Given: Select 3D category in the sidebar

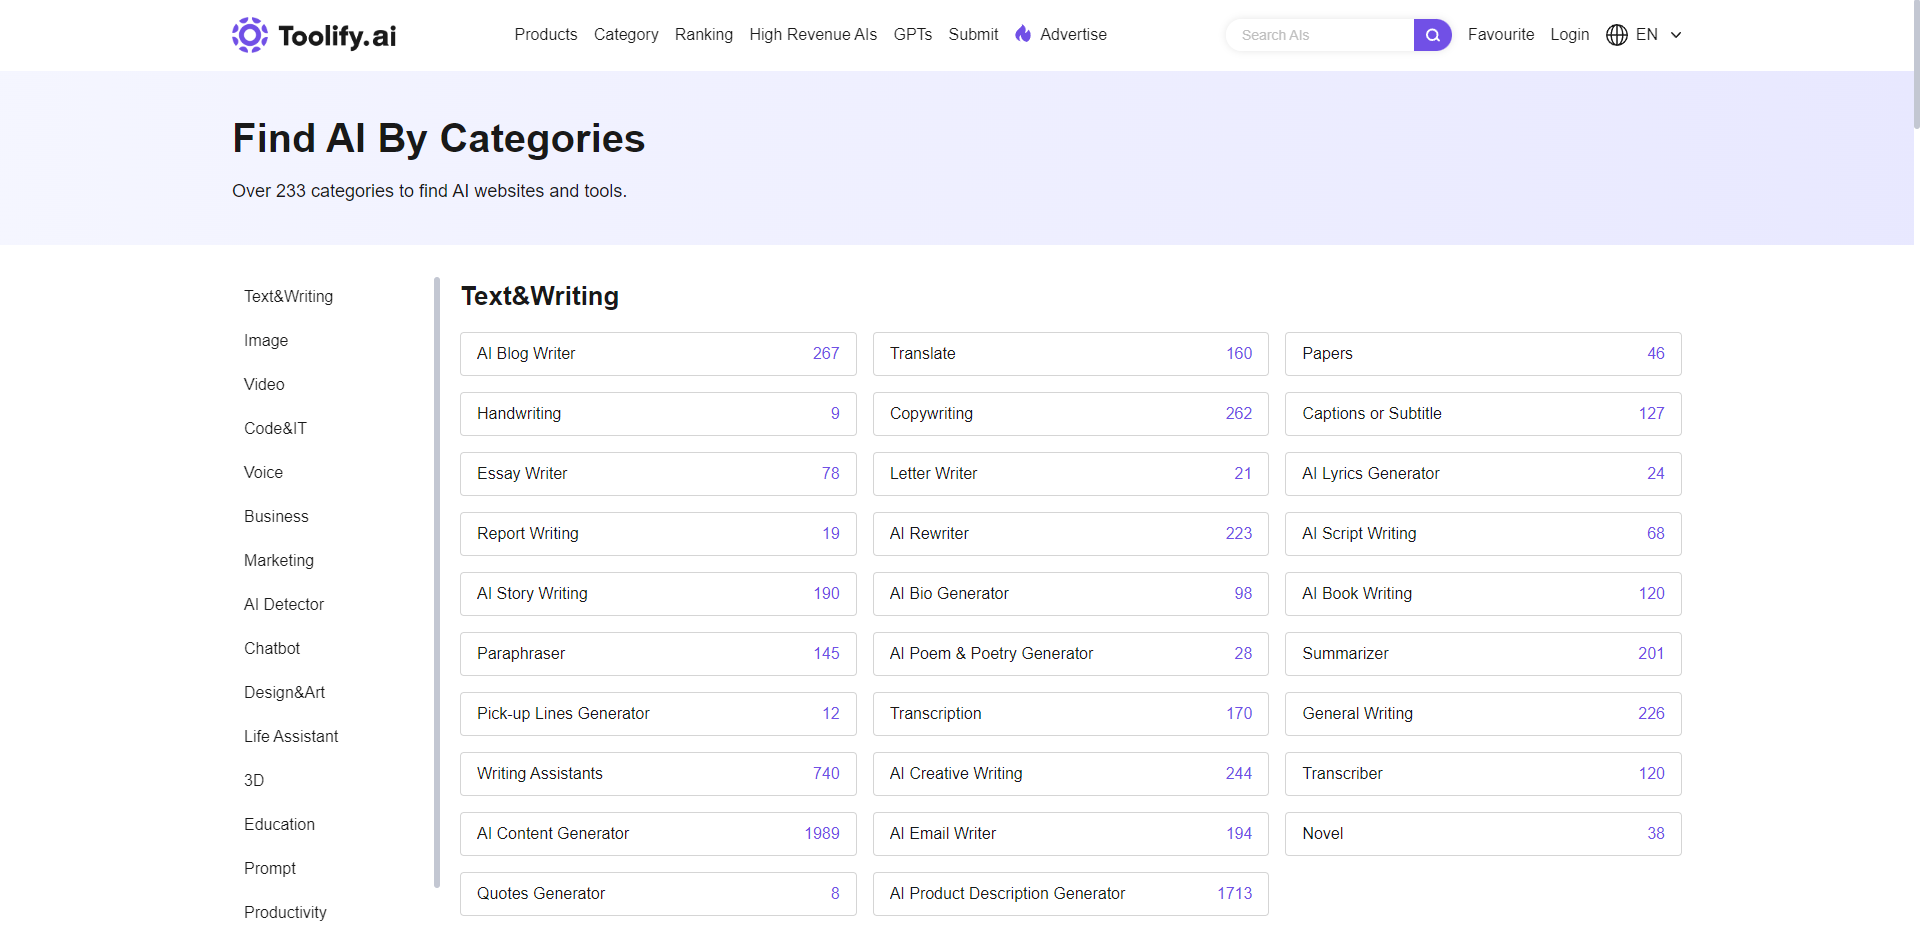Looking at the screenshot, I should click(x=254, y=780).
